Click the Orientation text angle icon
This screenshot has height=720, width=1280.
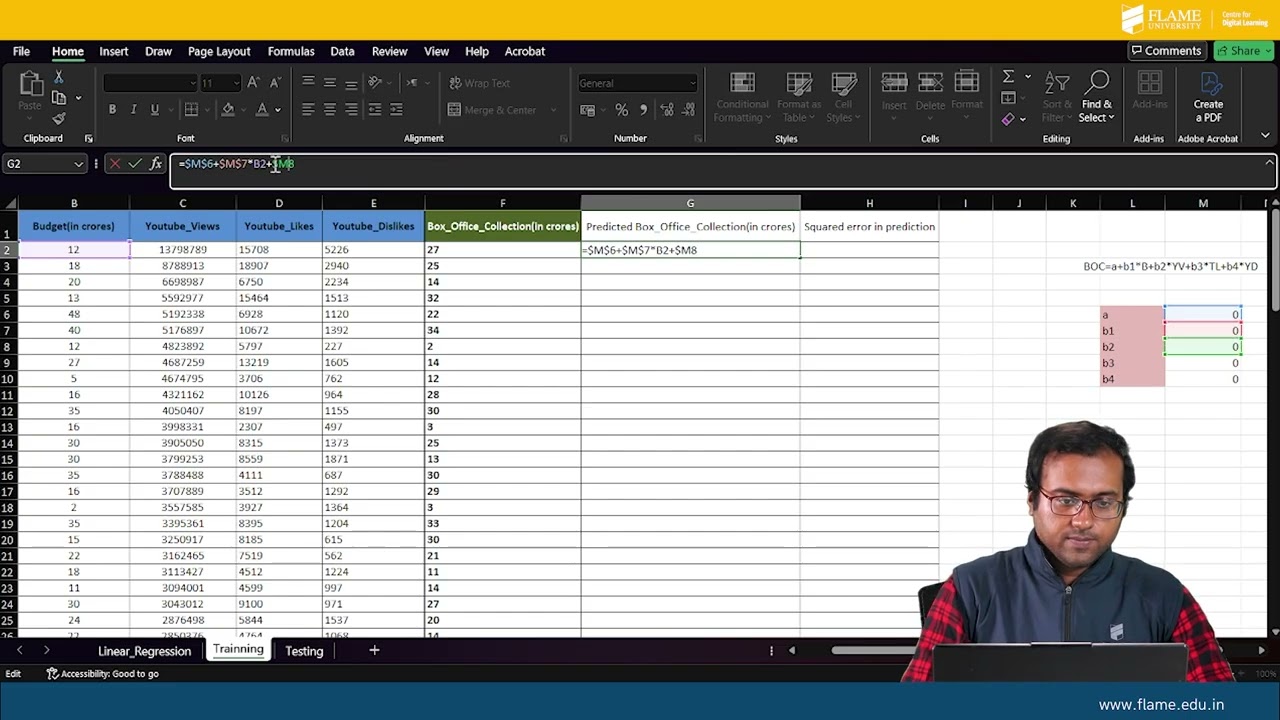[x=376, y=83]
